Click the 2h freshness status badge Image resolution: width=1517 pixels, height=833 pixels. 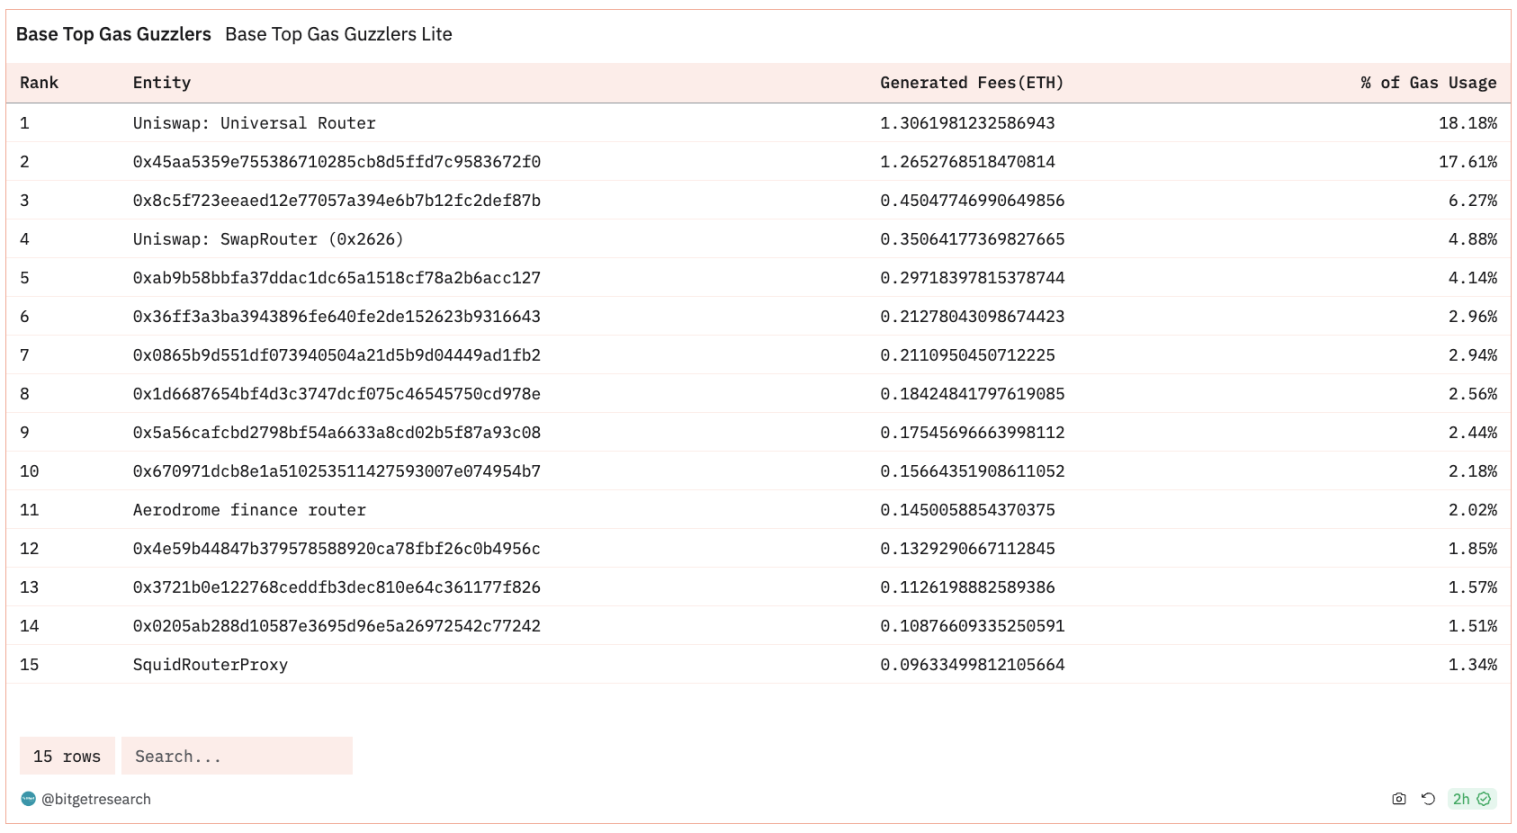(x=1471, y=799)
